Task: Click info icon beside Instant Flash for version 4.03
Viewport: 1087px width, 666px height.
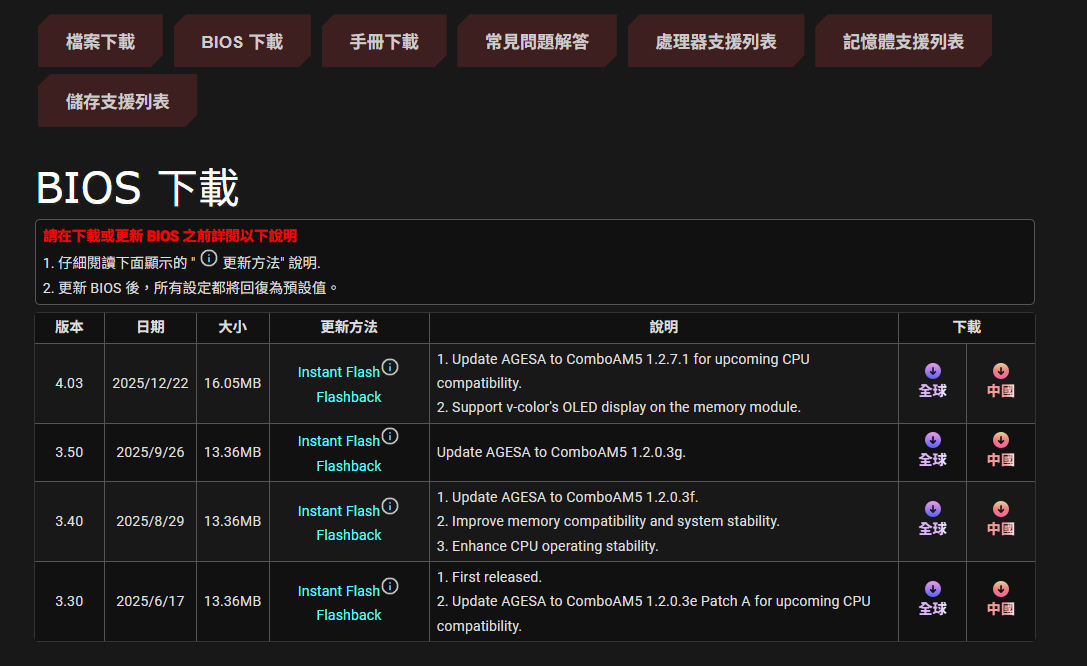Action: pos(390,367)
